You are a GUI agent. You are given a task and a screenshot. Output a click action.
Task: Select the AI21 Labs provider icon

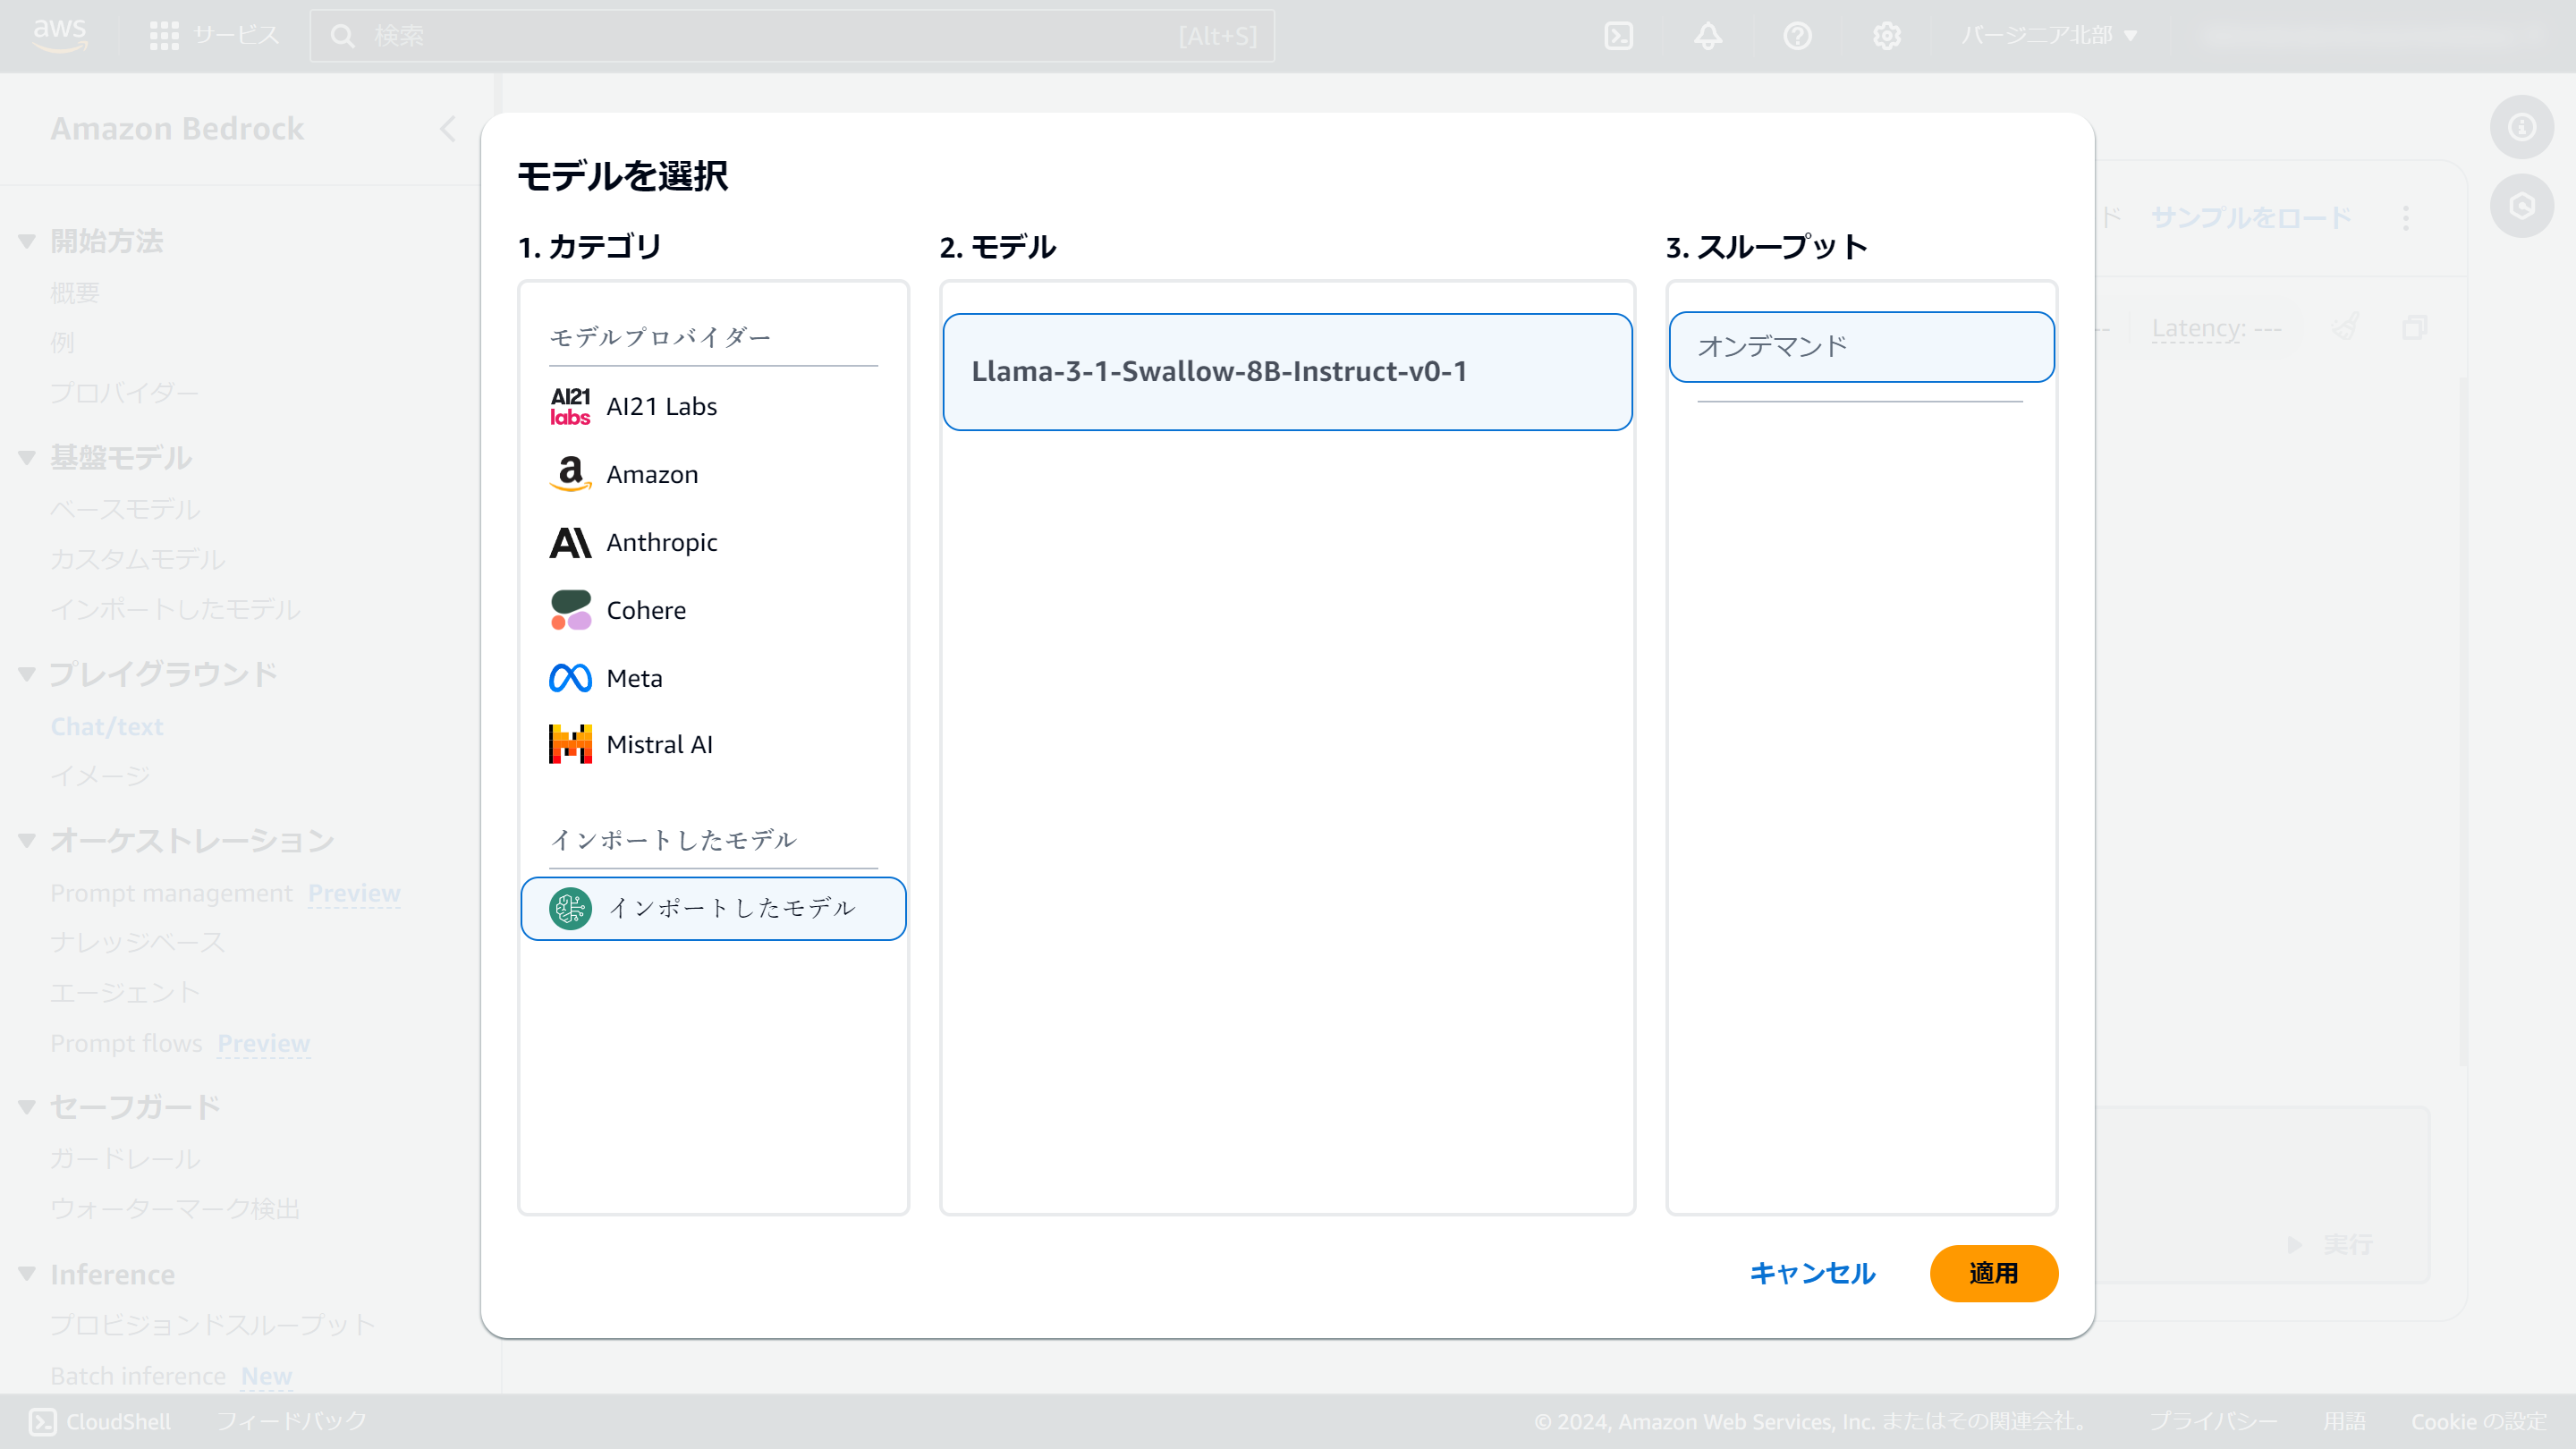tap(570, 407)
